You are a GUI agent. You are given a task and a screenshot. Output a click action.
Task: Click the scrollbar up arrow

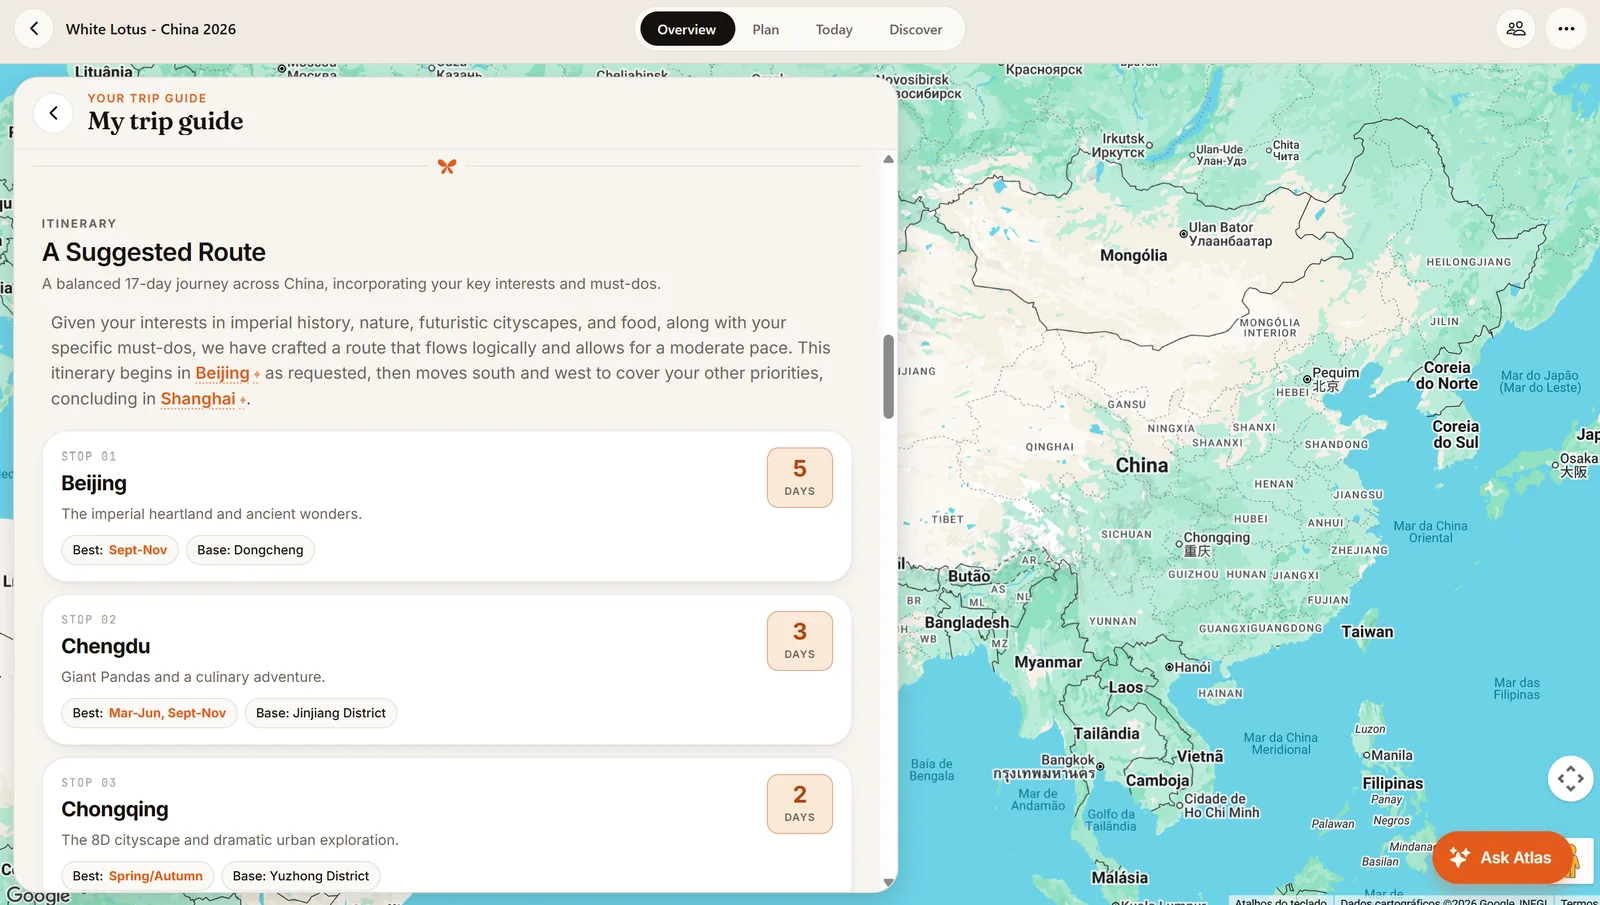(x=888, y=159)
